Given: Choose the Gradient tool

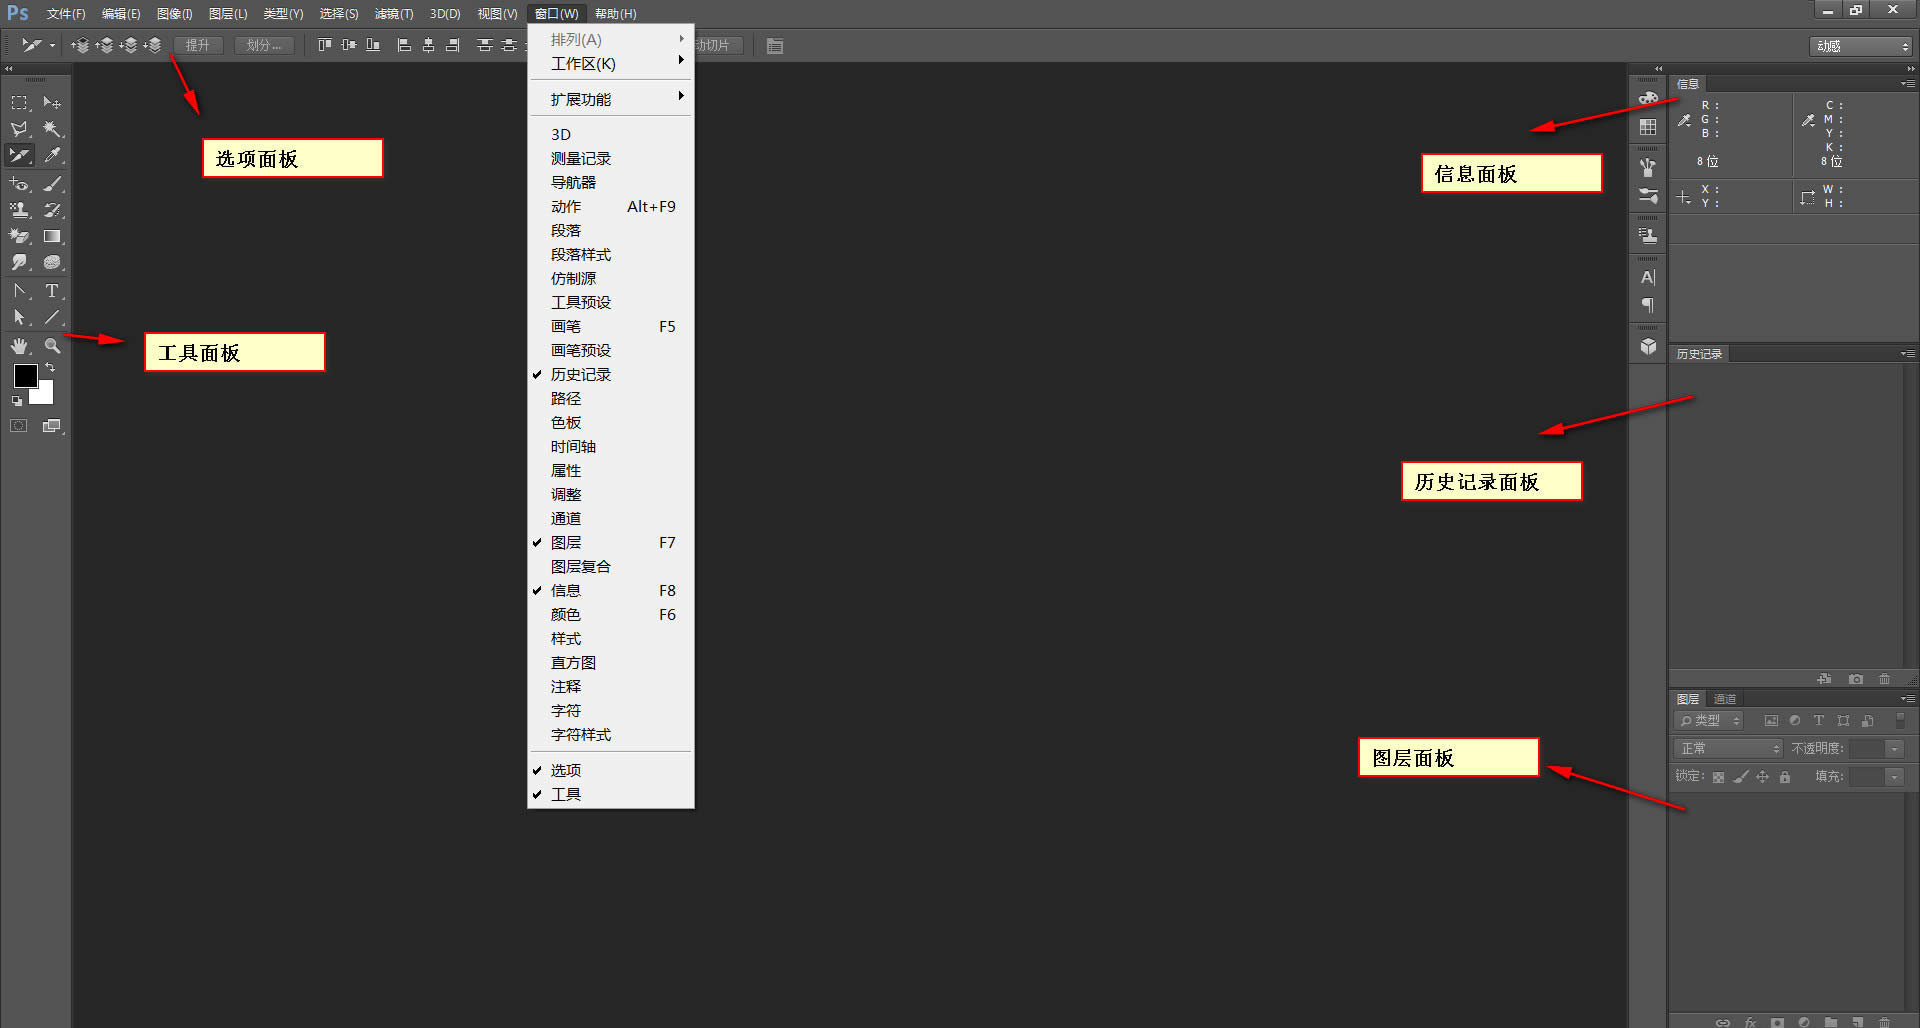Looking at the screenshot, I should tap(52, 237).
